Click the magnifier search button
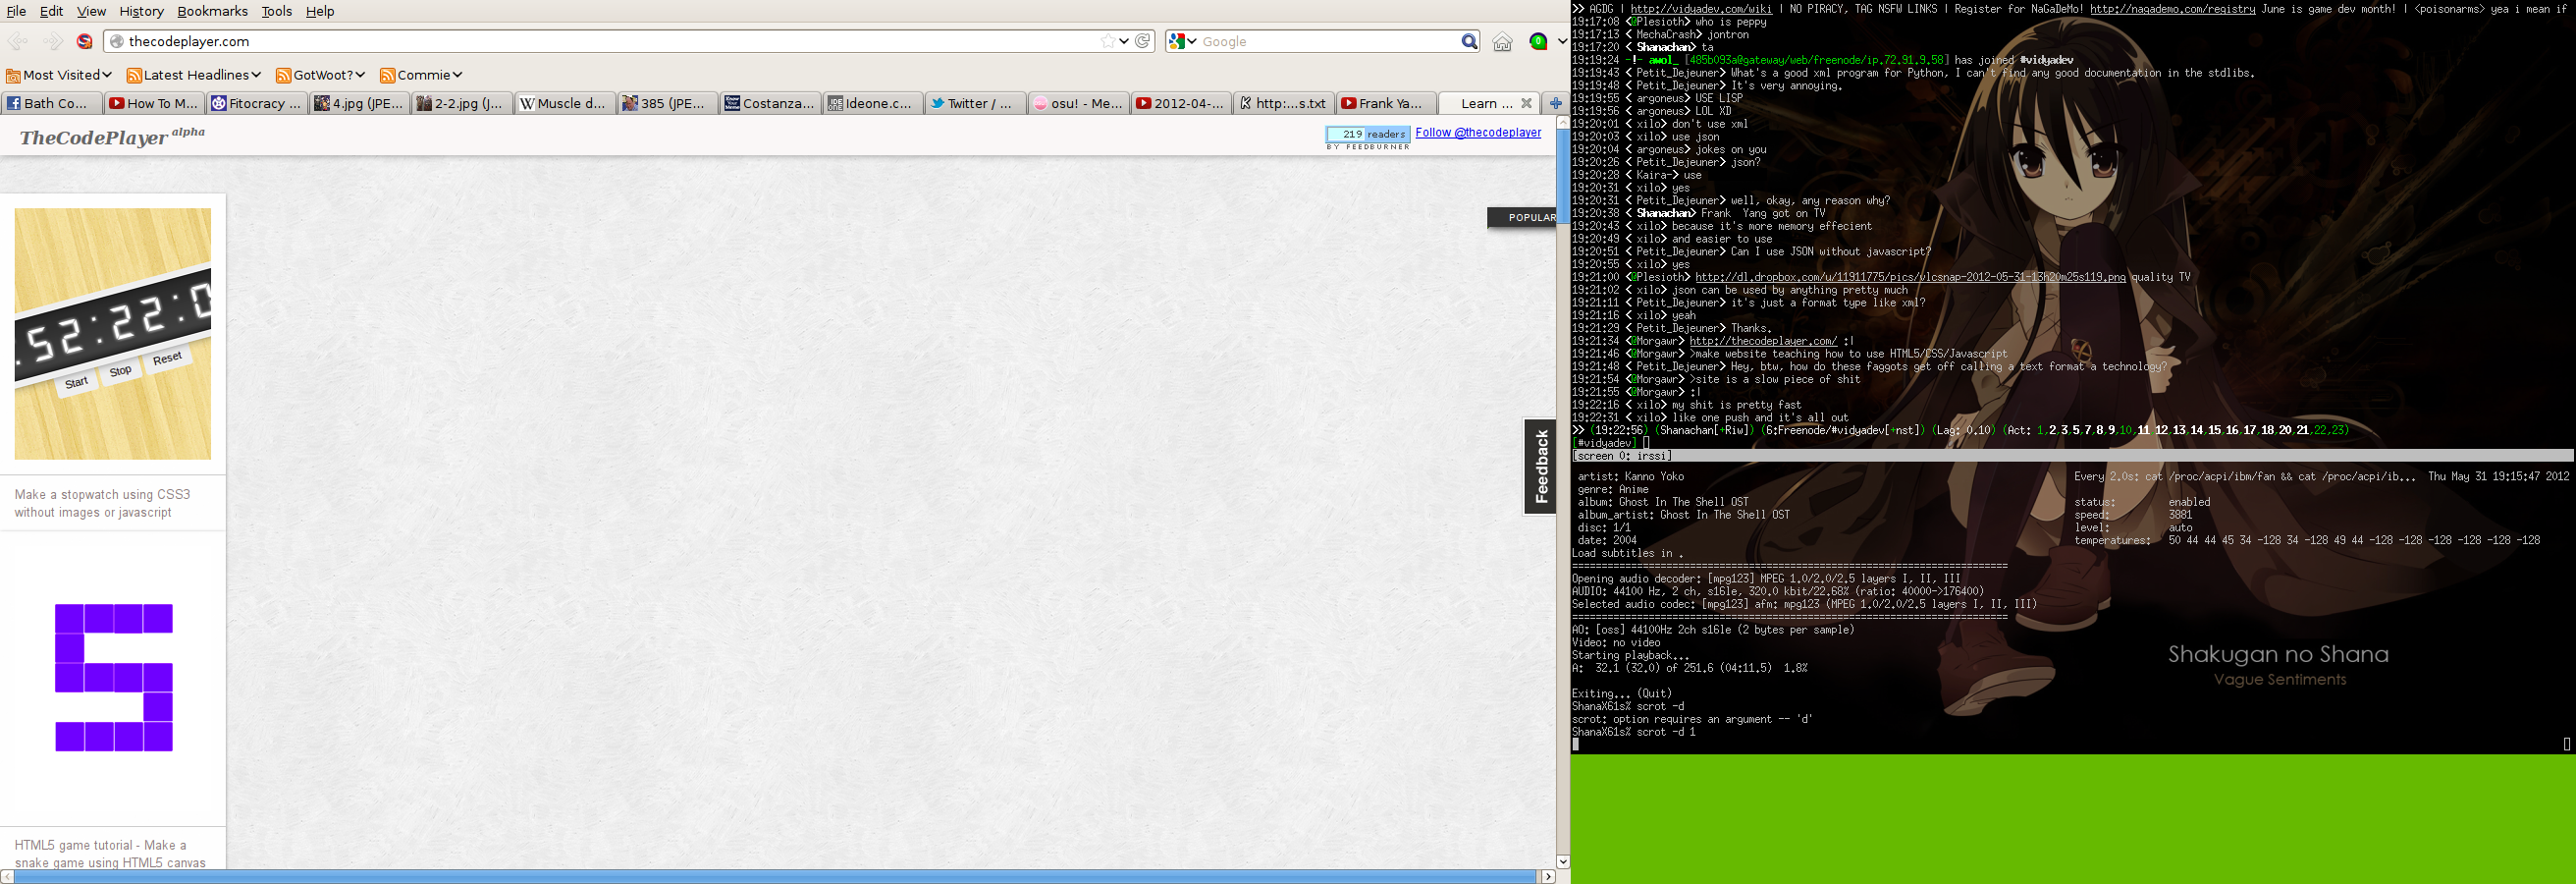Screen dimensions: 2576x884 pos(1468,41)
